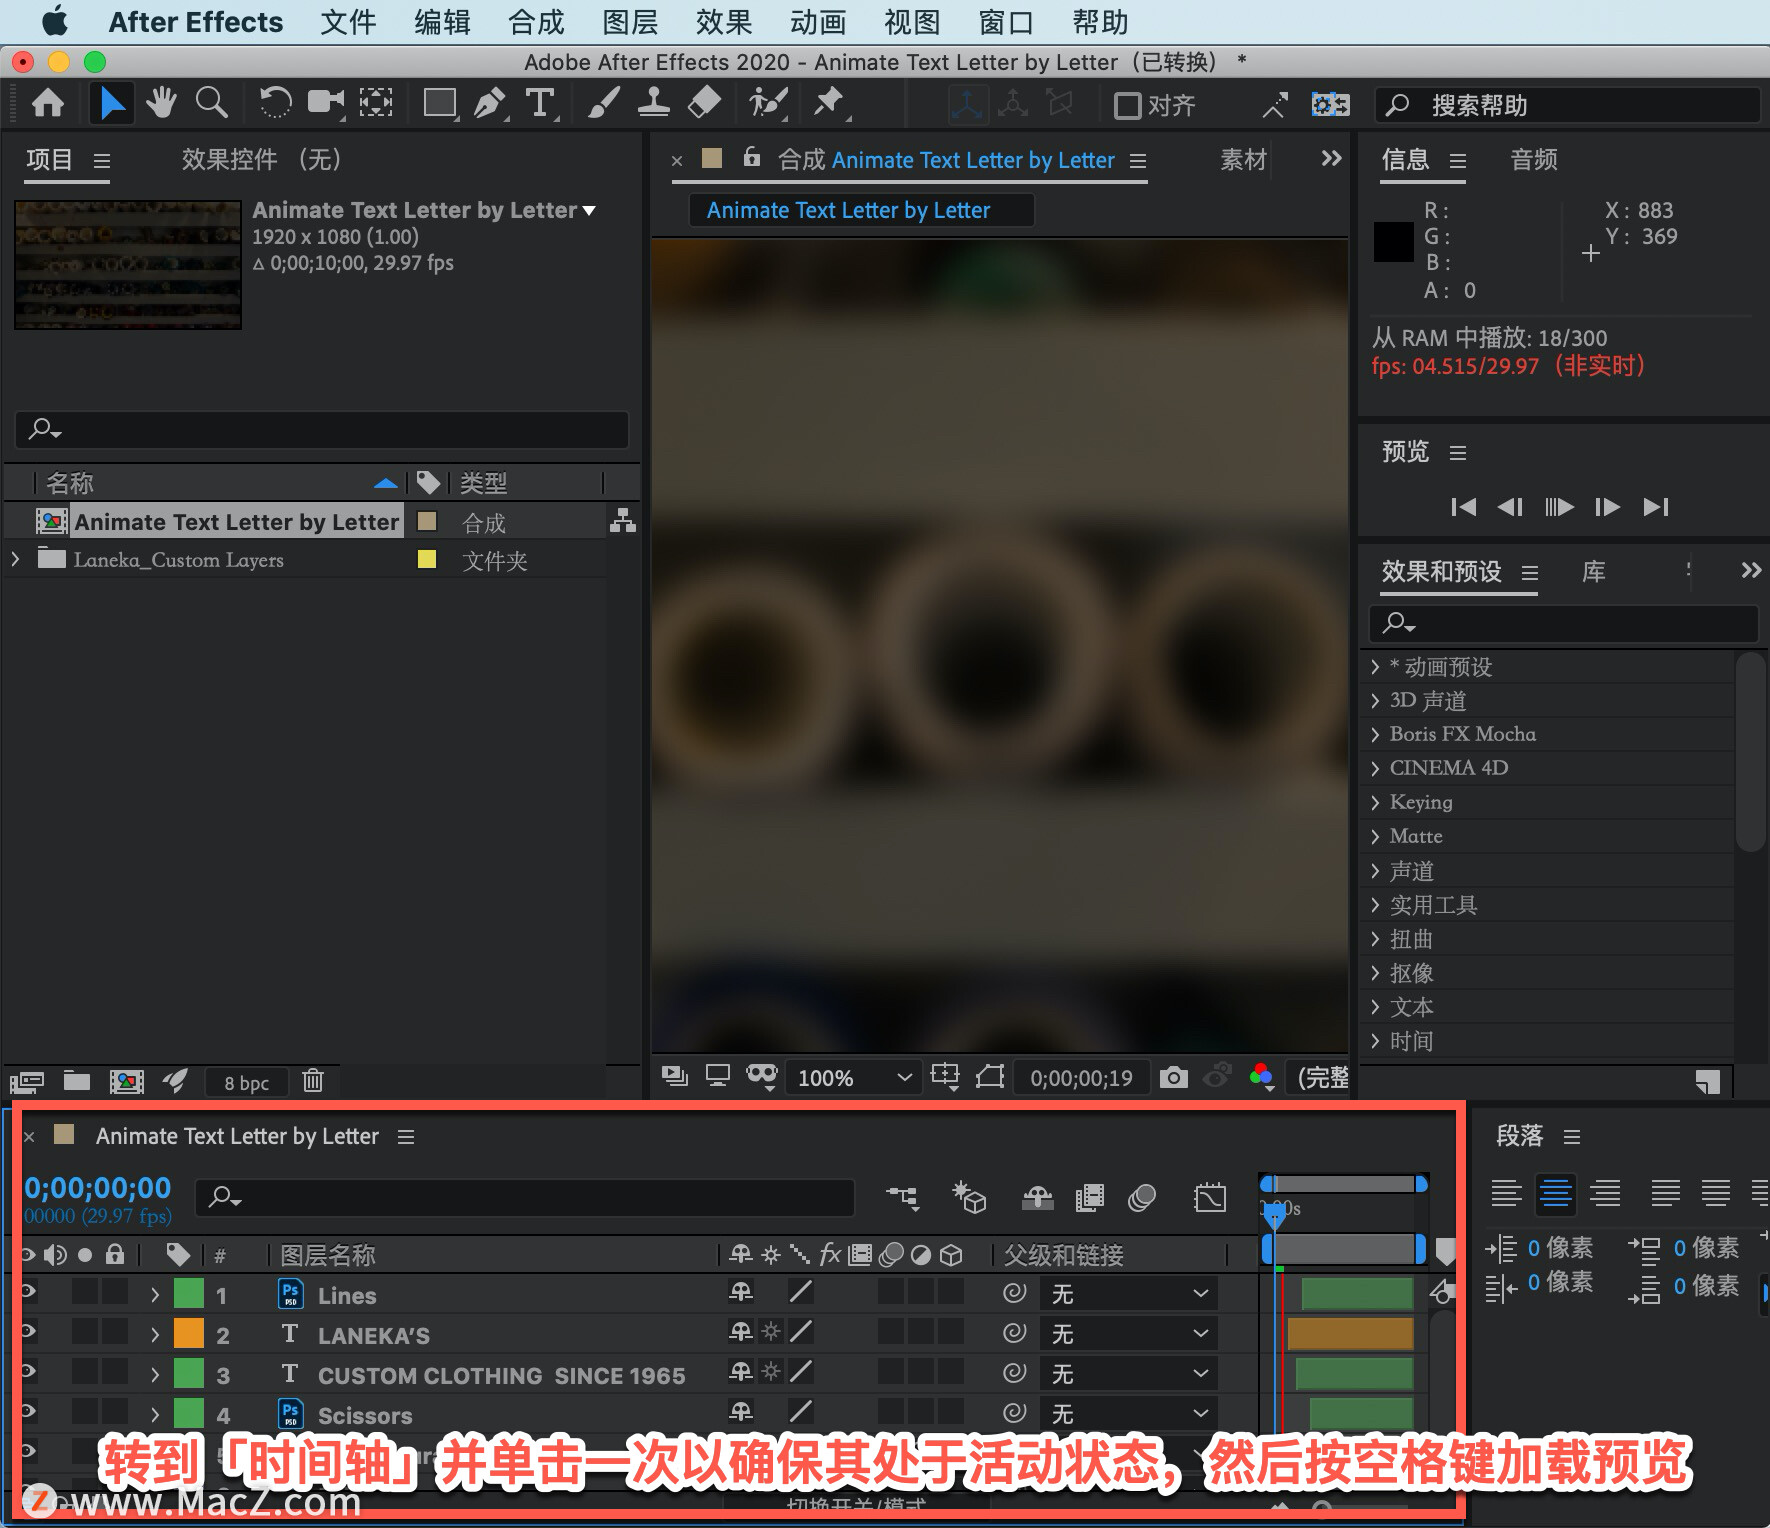
Task: Click the current time 0;00;00;00 display
Action: click(x=98, y=1187)
